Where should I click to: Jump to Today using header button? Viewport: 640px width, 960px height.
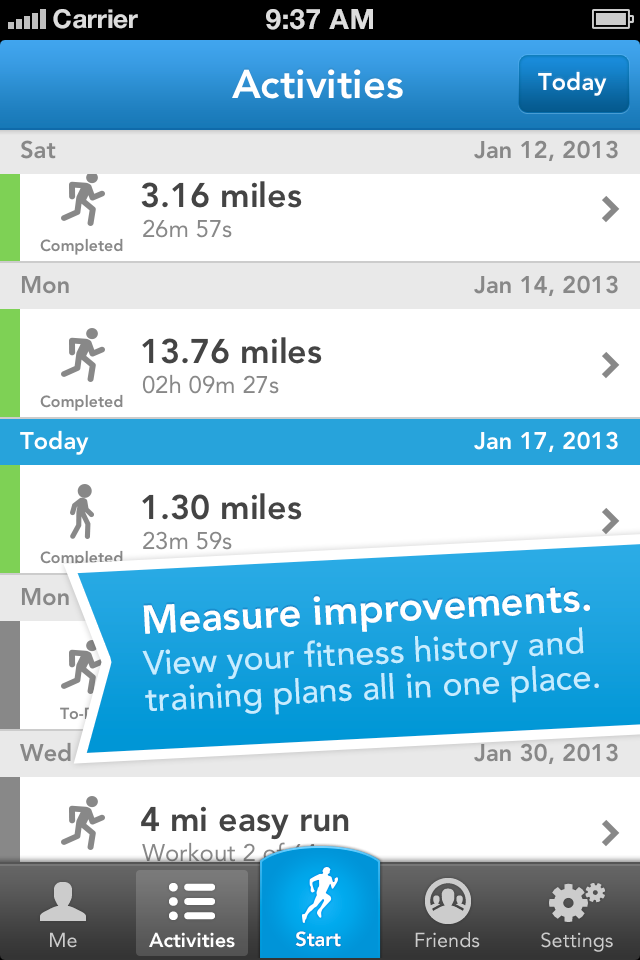[573, 84]
